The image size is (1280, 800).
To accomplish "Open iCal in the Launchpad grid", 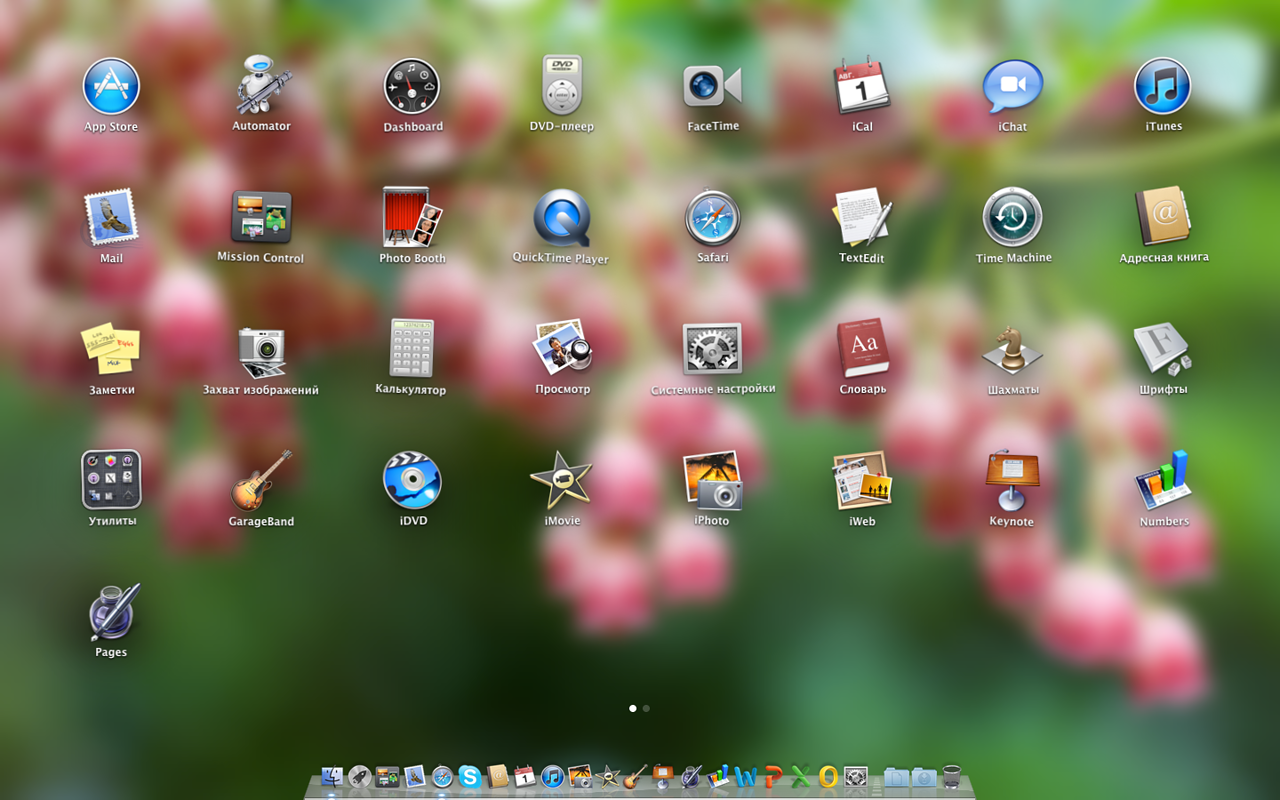I will click(x=862, y=86).
